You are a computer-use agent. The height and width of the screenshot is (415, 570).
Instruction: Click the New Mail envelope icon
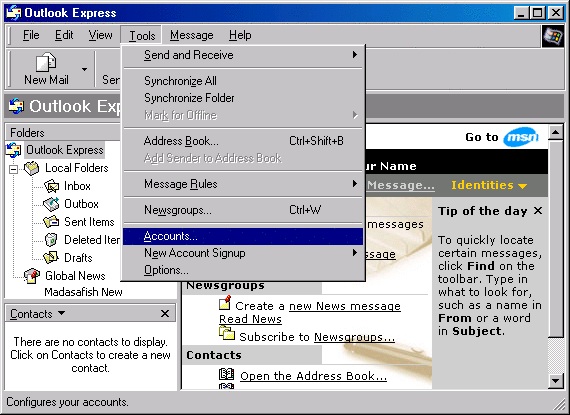(46, 62)
